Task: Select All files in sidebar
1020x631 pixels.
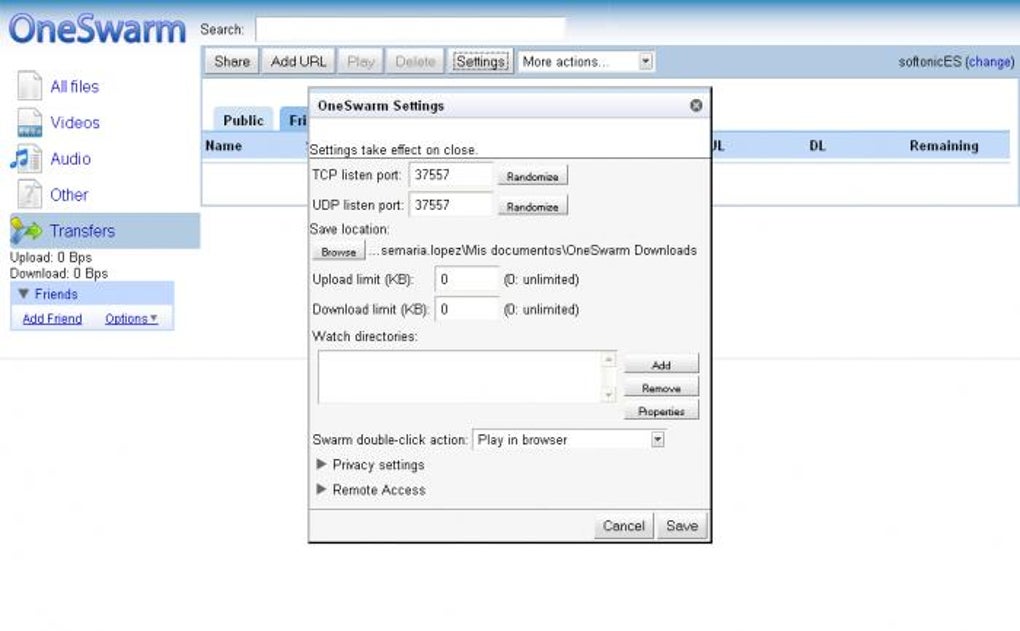Action: click(75, 87)
